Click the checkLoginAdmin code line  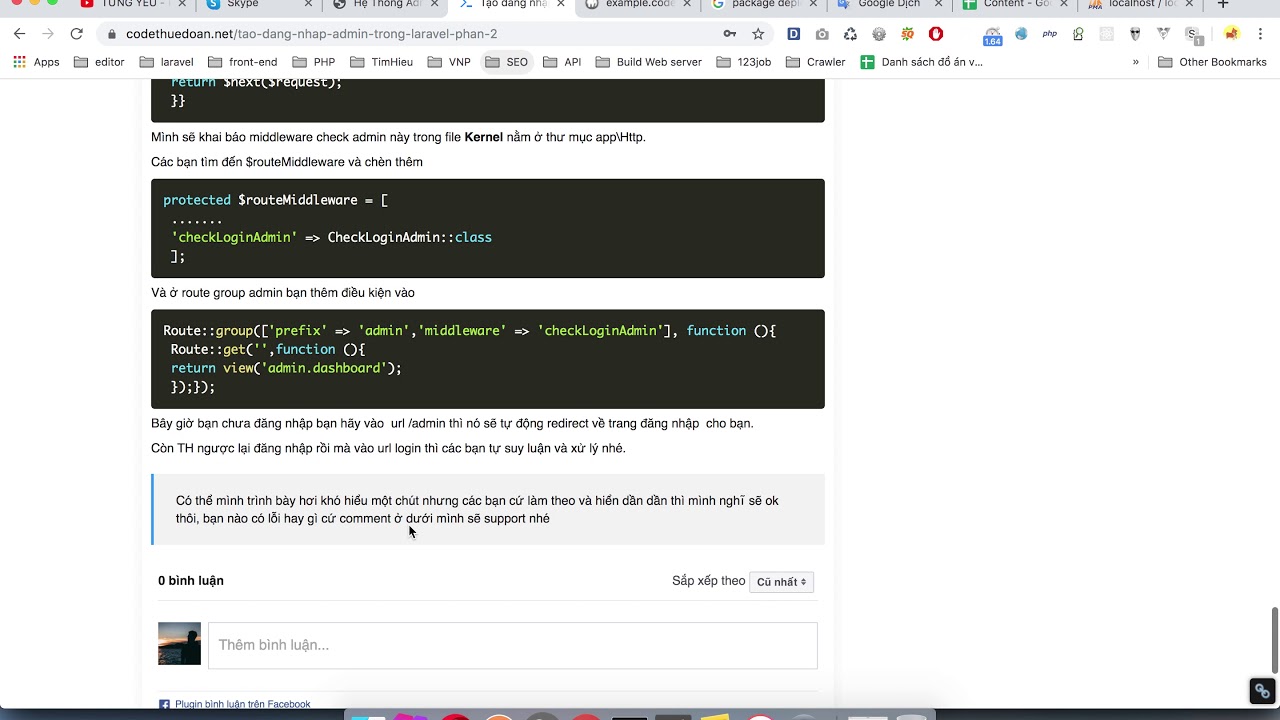[x=331, y=237]
